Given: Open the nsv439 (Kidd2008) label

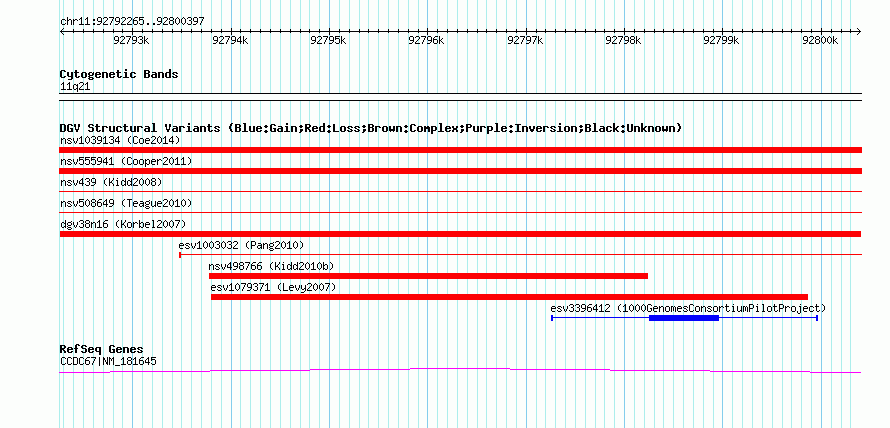Looking at the screenshot, I should [111, 182].
